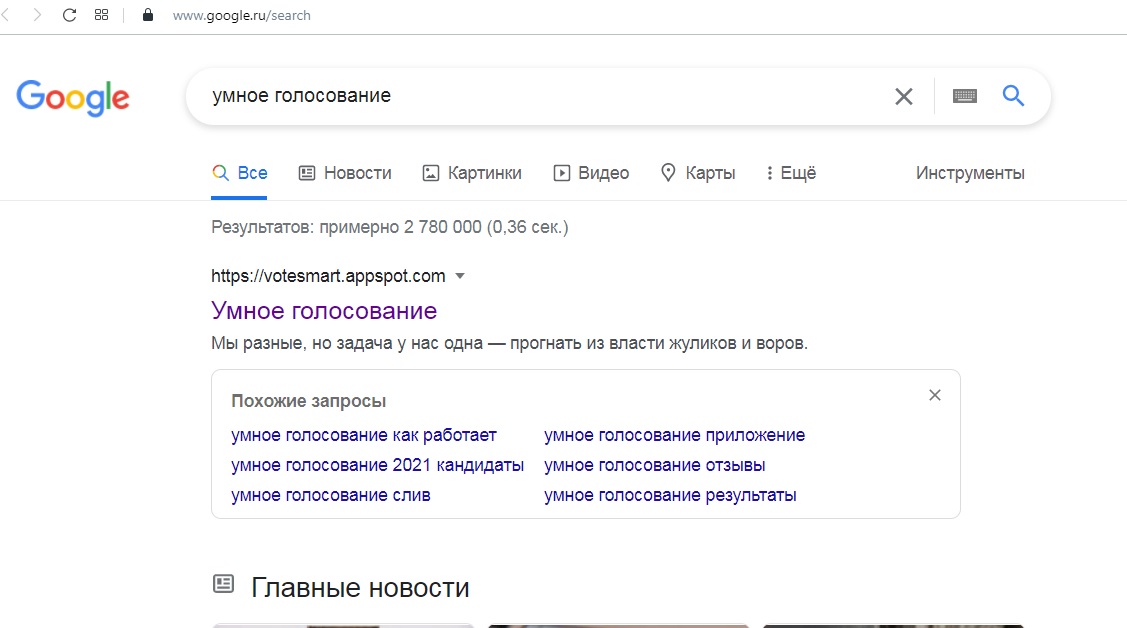Open 'Инструменты' search tools
Screen dimensions: 1127x628
[x=970, y=173]
